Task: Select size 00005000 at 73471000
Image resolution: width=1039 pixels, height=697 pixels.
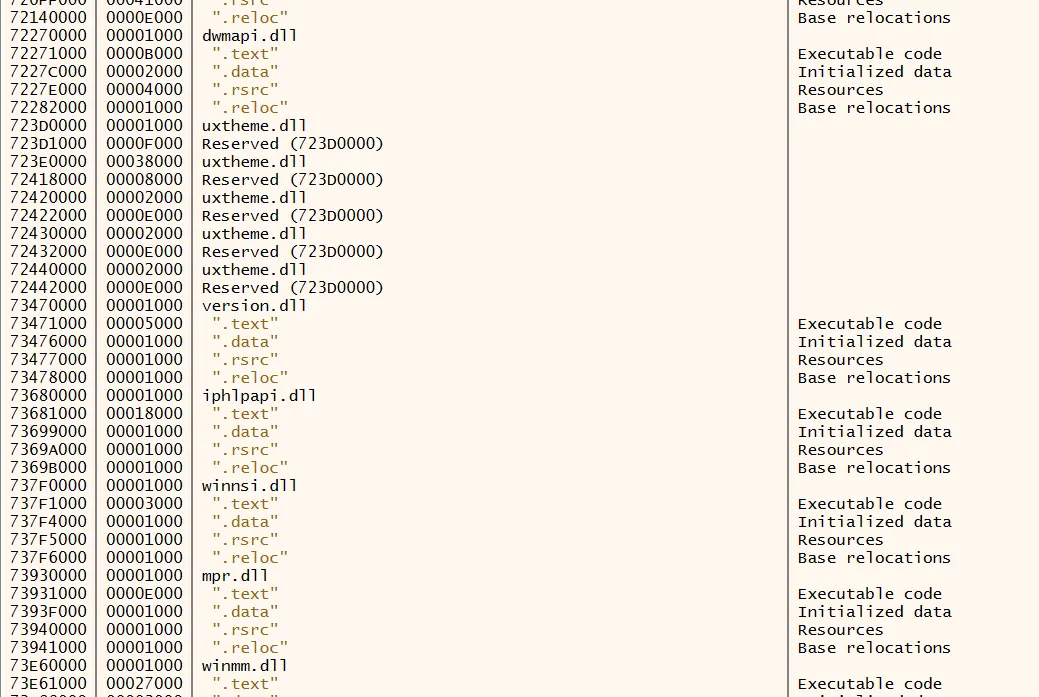Action: pos(144,323)
